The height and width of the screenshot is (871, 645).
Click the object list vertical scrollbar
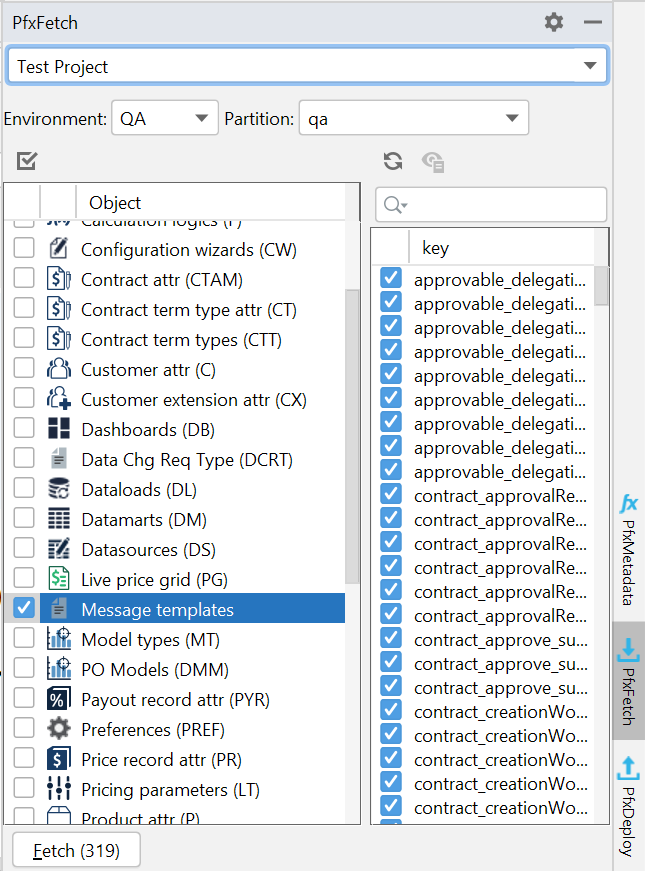[352, 437]
